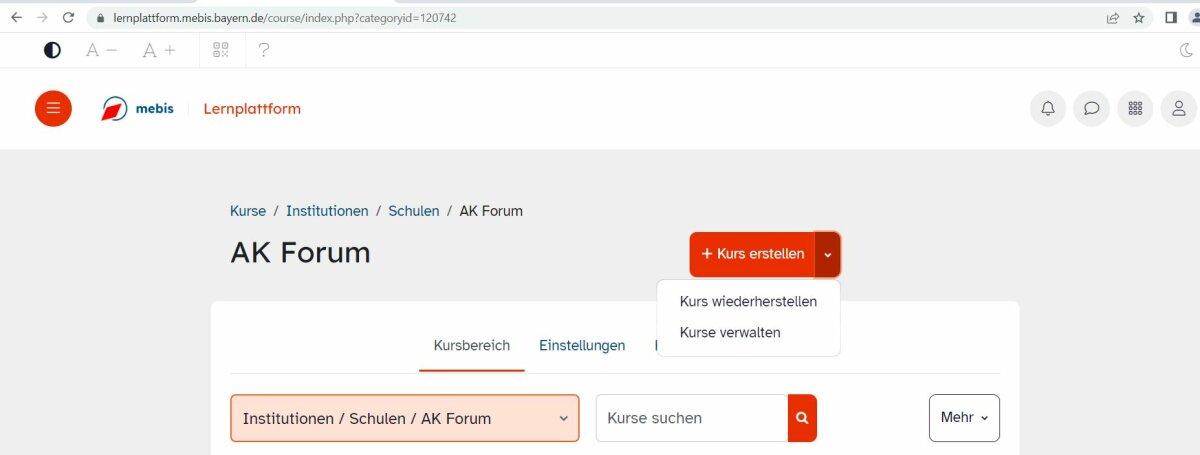
Task: Click the question mark help icon
Action: [x=264, y=50]
